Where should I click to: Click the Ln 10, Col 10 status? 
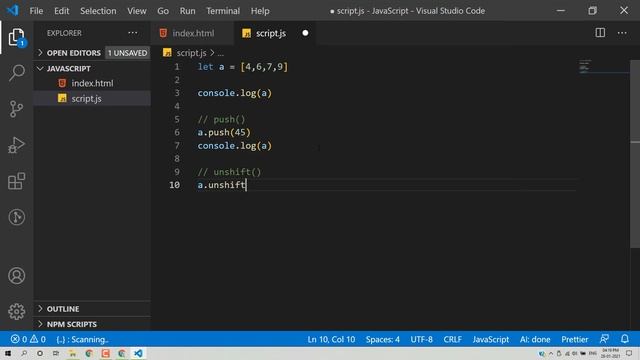click(331, 339)
